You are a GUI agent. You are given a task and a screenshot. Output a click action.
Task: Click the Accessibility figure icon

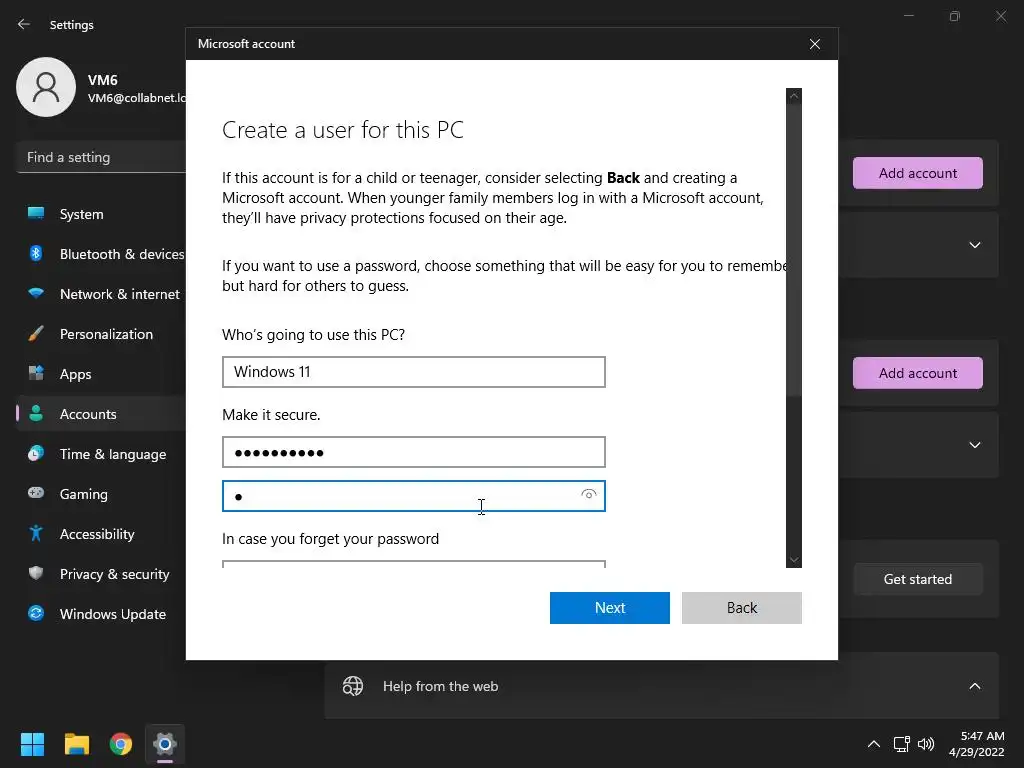(36, 534)
